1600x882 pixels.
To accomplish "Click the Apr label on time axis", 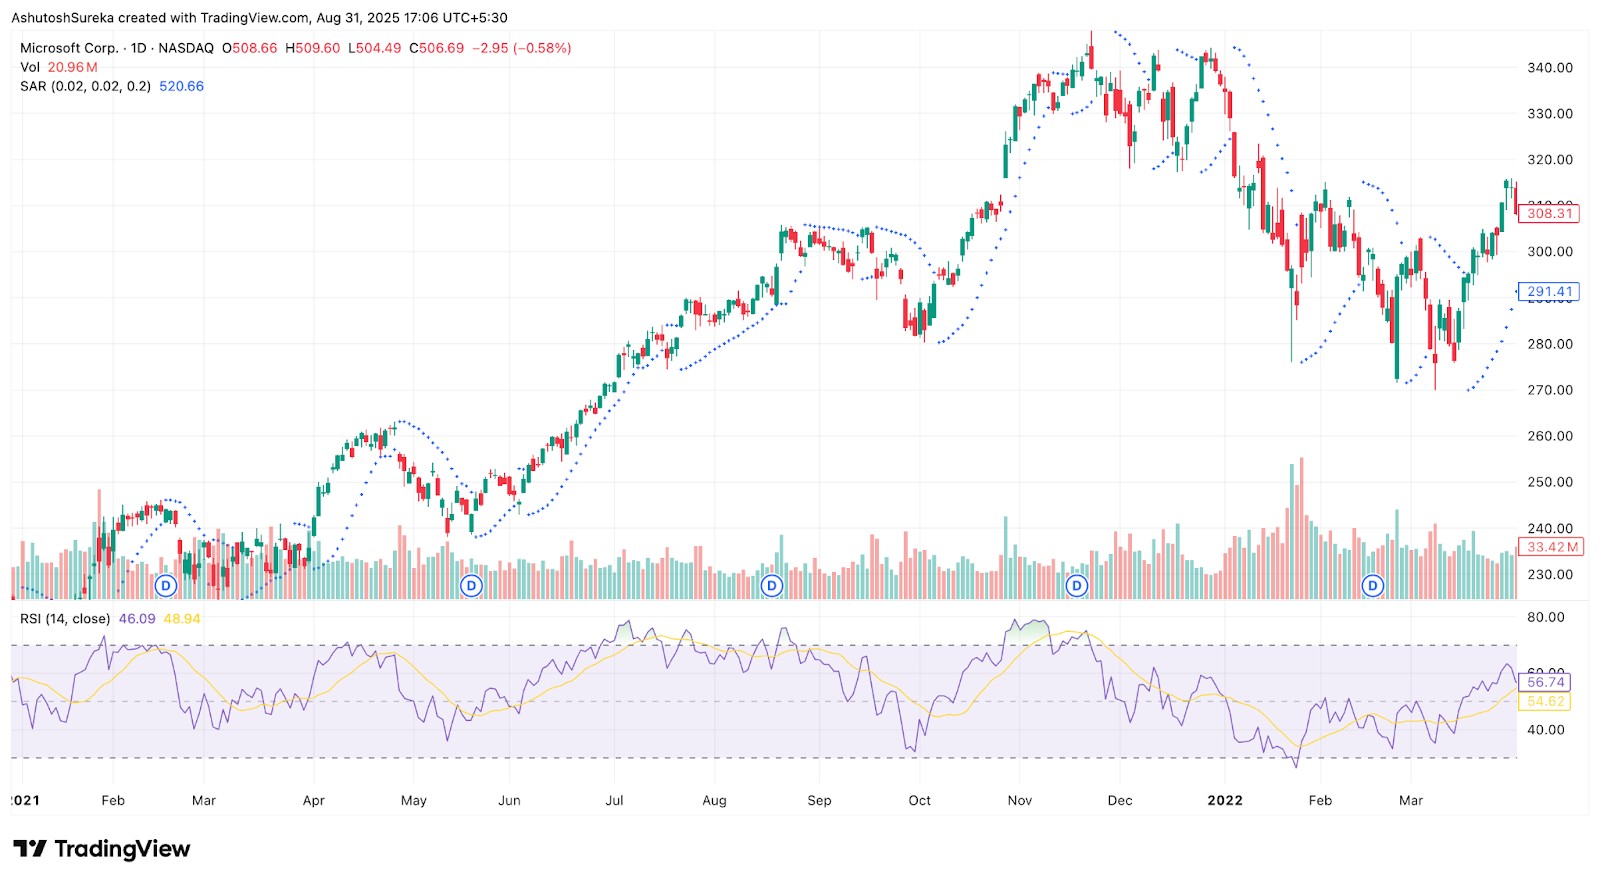I will [314, 800].
